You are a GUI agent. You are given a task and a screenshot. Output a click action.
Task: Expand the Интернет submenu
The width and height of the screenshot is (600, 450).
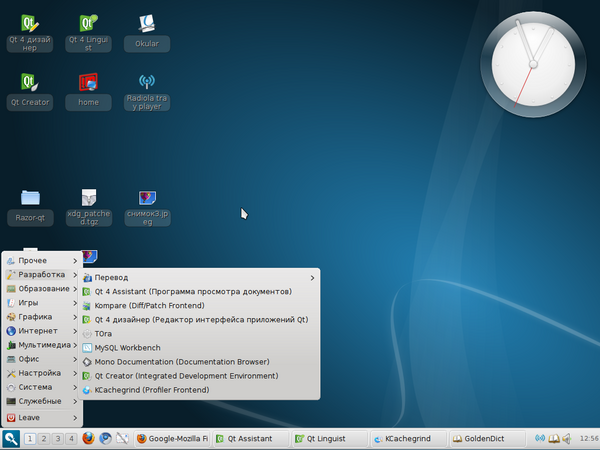tap(42, 331)
